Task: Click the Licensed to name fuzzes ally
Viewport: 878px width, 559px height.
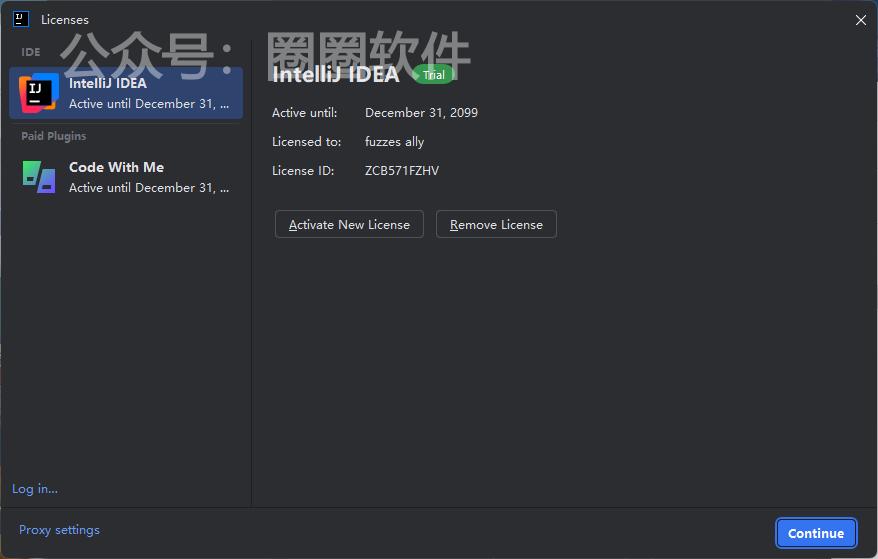Action: 394,142
